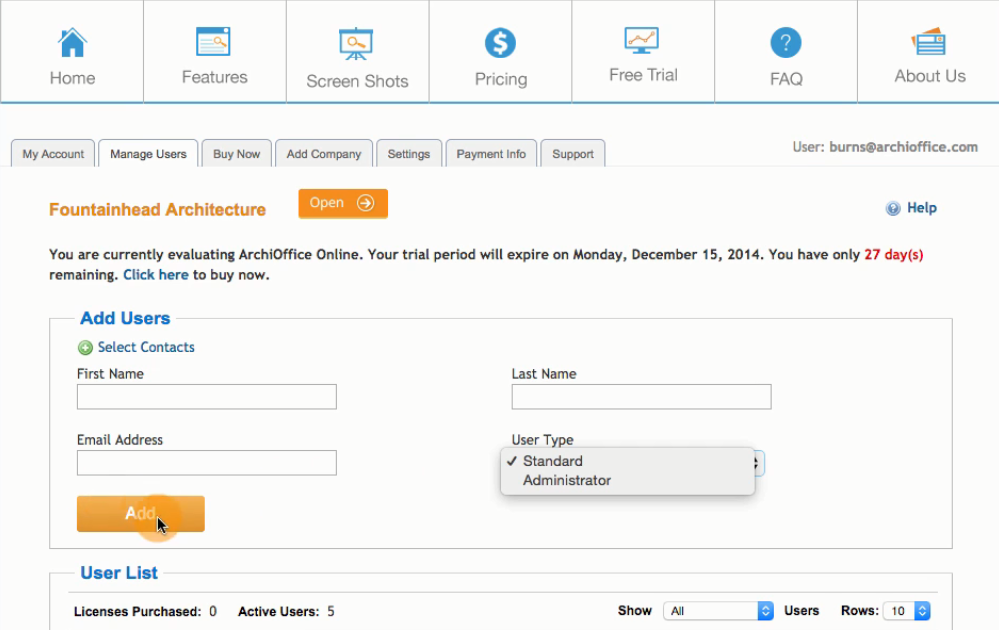Click the orange Add button
Image resolution: width=999 pixels, height=630 pixels.
[x=141, y=513]
